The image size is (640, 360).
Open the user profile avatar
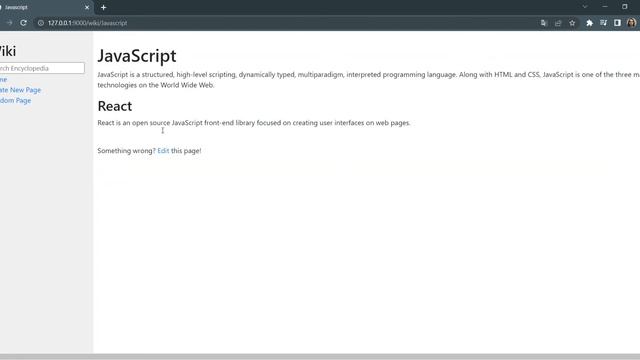631,23
